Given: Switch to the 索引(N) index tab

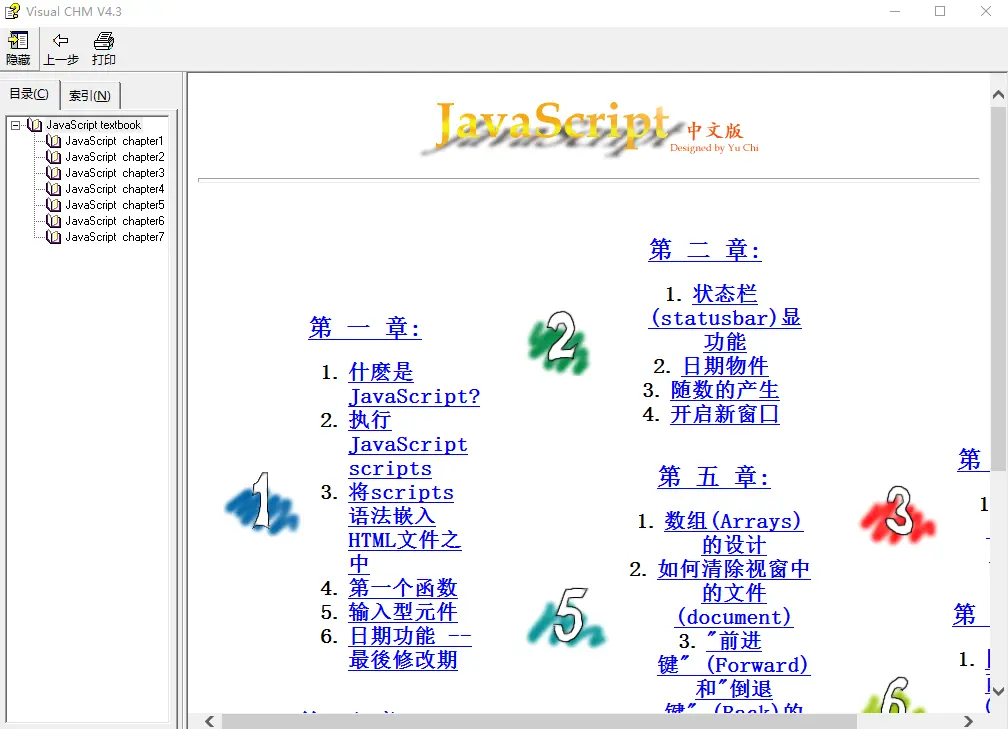Looking at the screenshot, I should [x=90, y=96].
